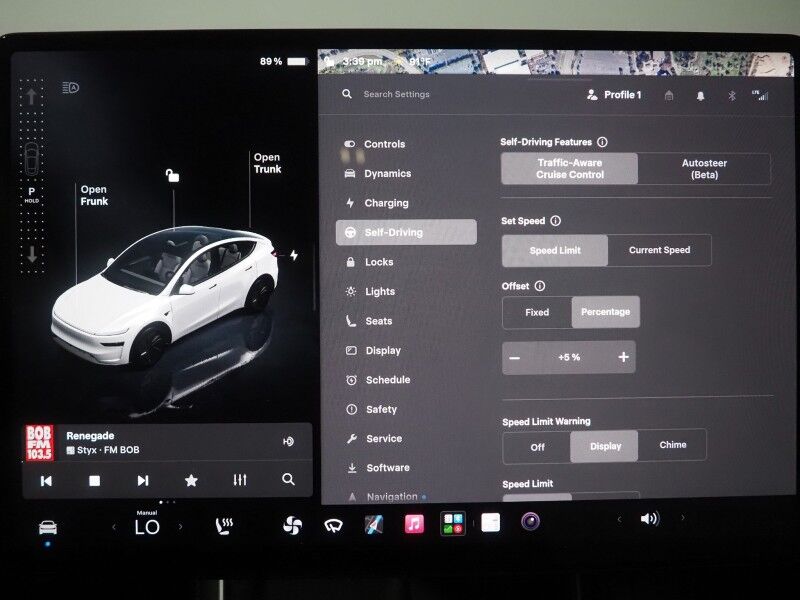Click the volume speaker icon
Screen dimensions: 800x600
pyautogui.click(x=649, y=519)
